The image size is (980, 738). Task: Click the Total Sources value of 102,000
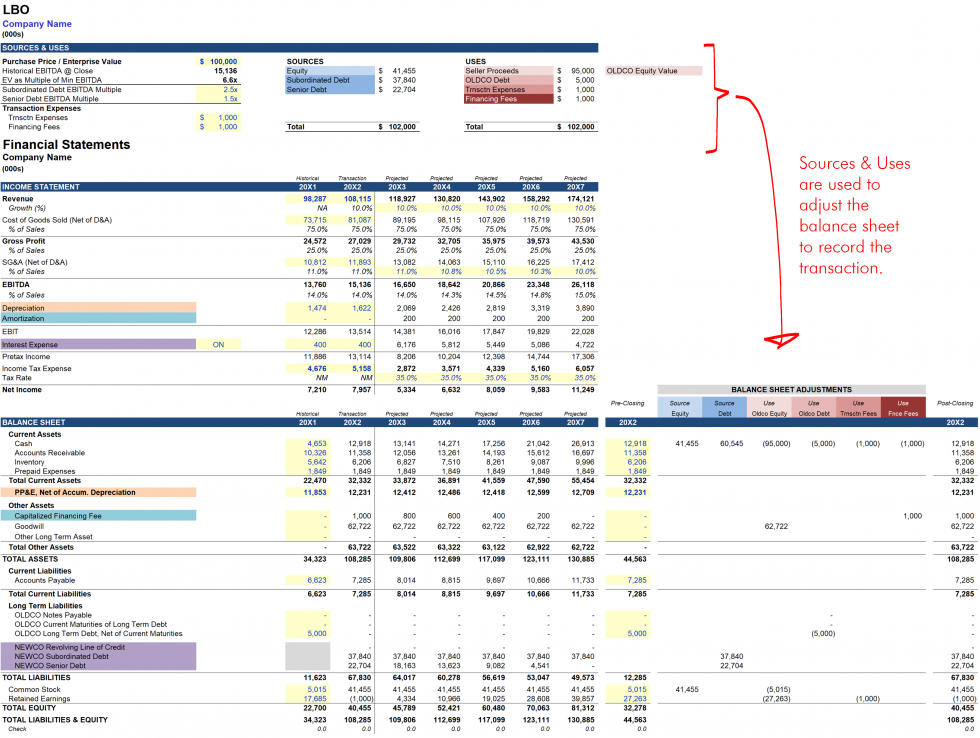tap(404, 125)
